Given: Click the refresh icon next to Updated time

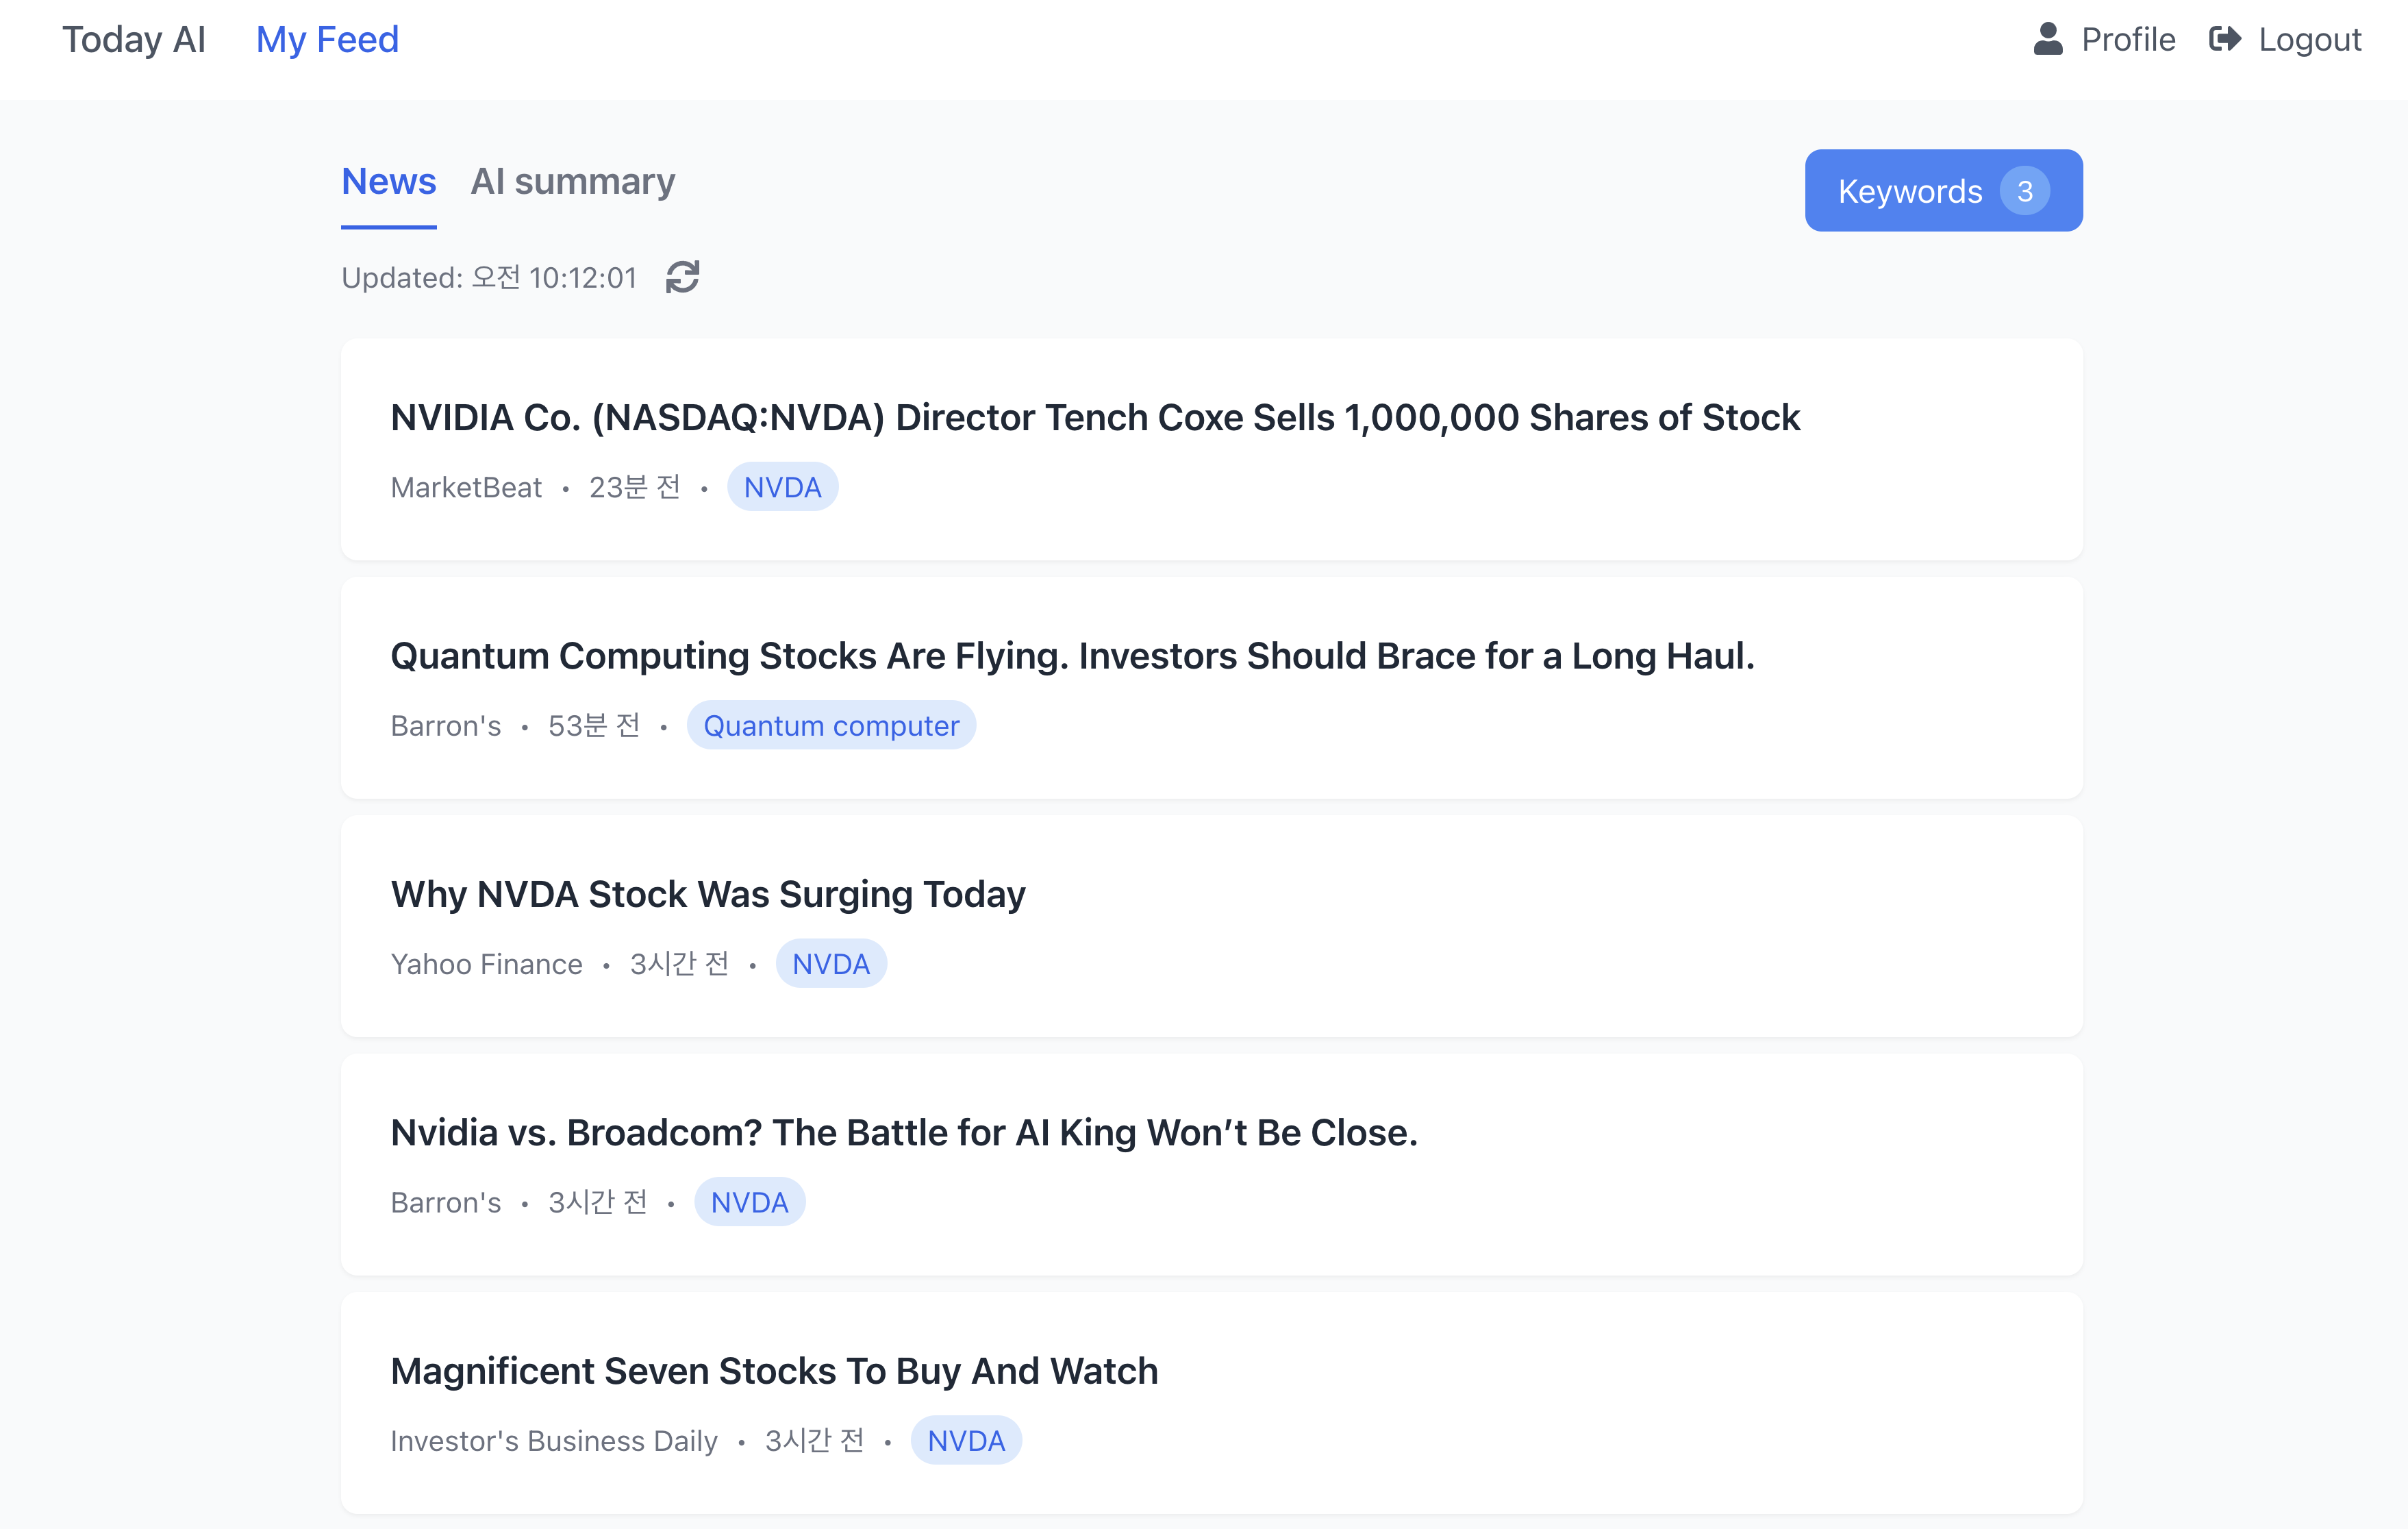Looking at the screenshot, I should pyautogui.click(x=682, y=277).
